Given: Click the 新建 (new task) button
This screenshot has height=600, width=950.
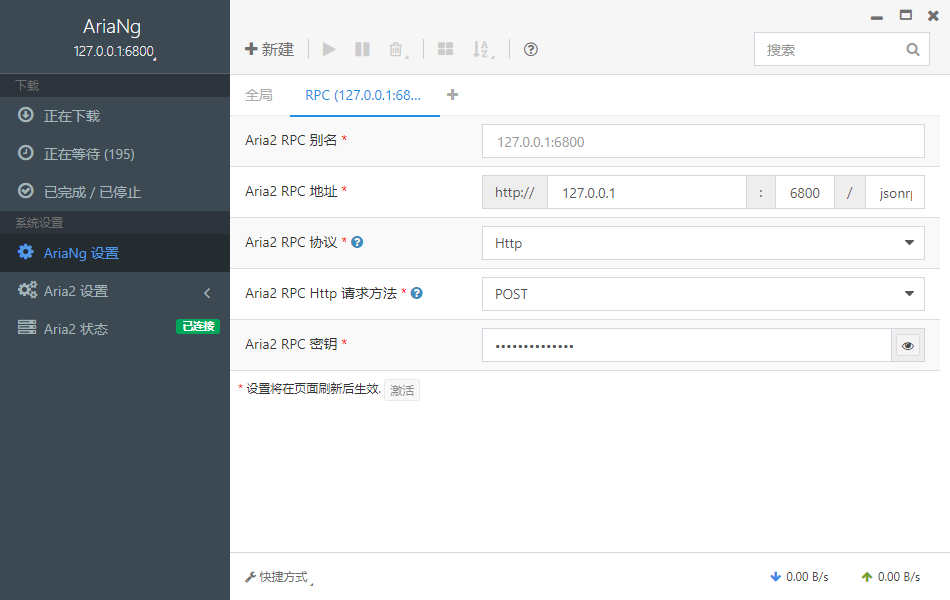Looking at the screenshot, I should coord(269,49).
